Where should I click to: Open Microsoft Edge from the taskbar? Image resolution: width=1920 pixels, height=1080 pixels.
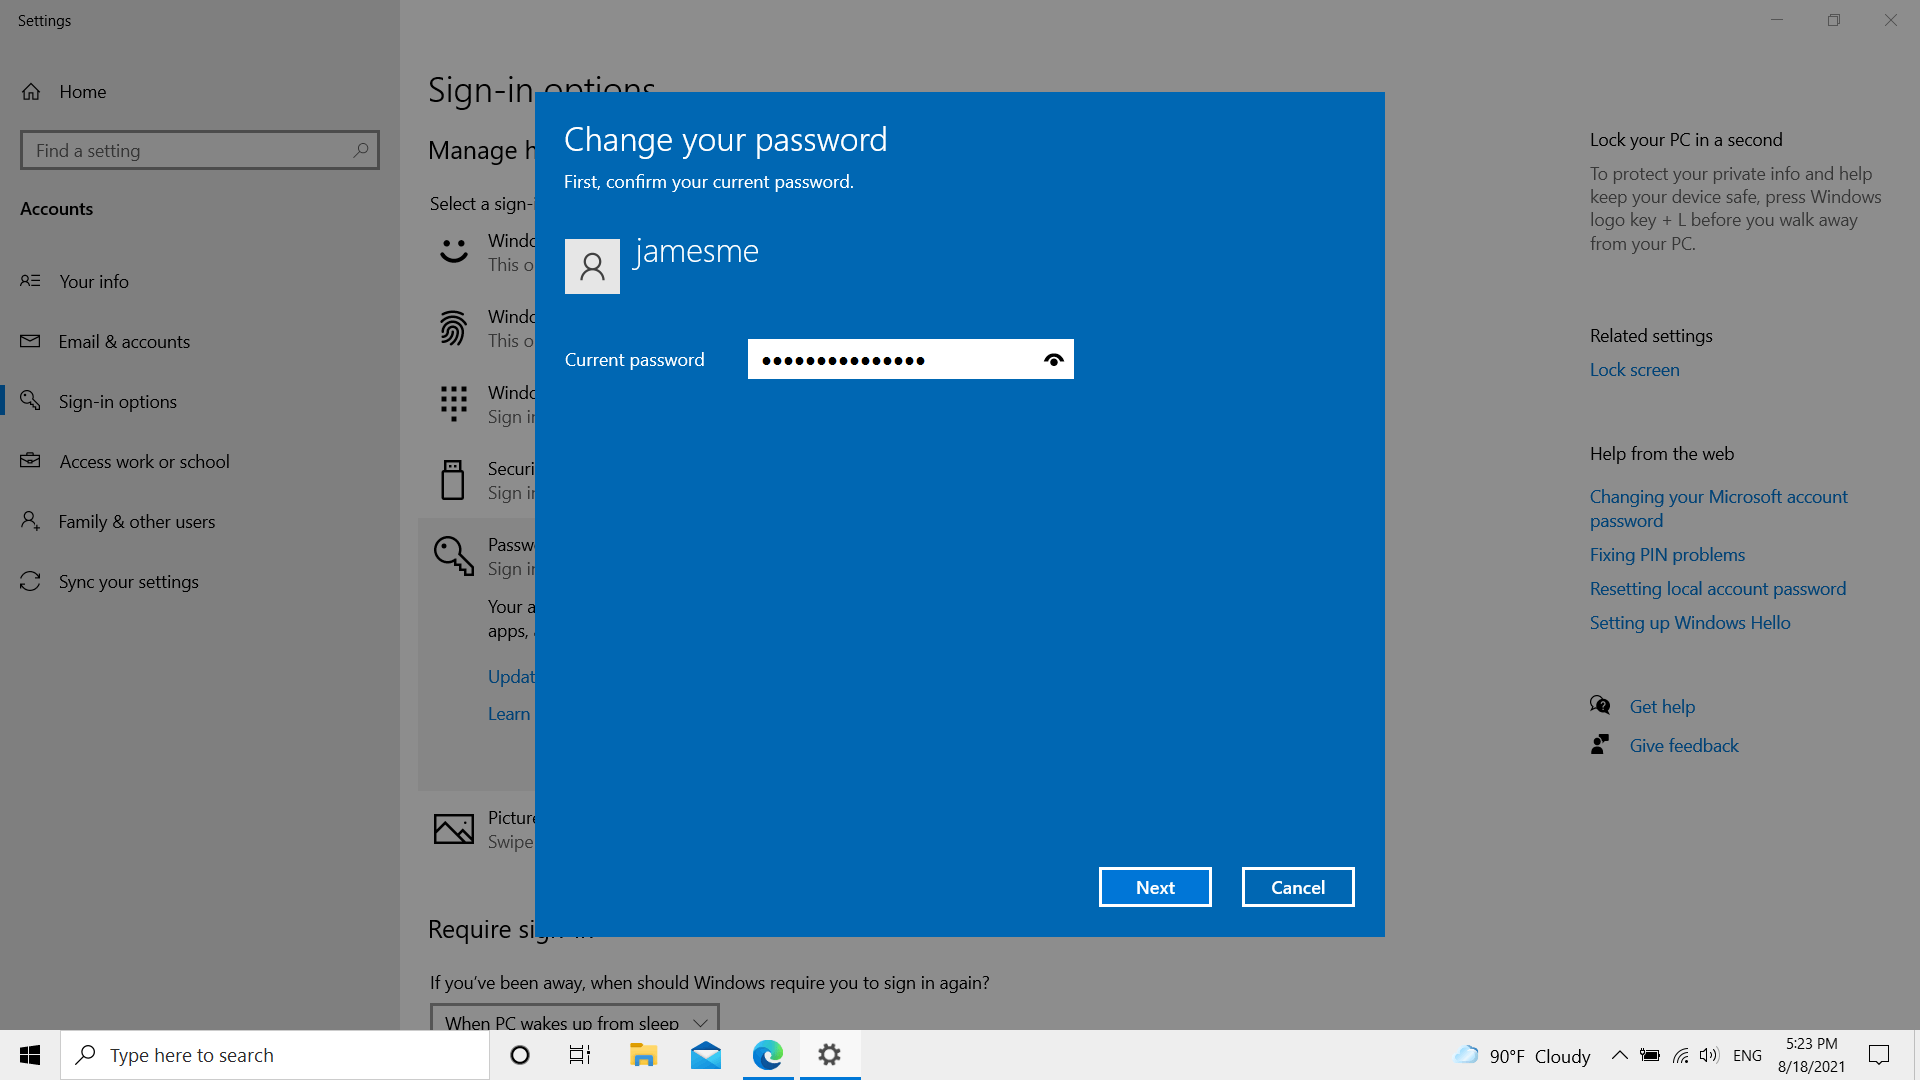click(x=767, y=1055)
